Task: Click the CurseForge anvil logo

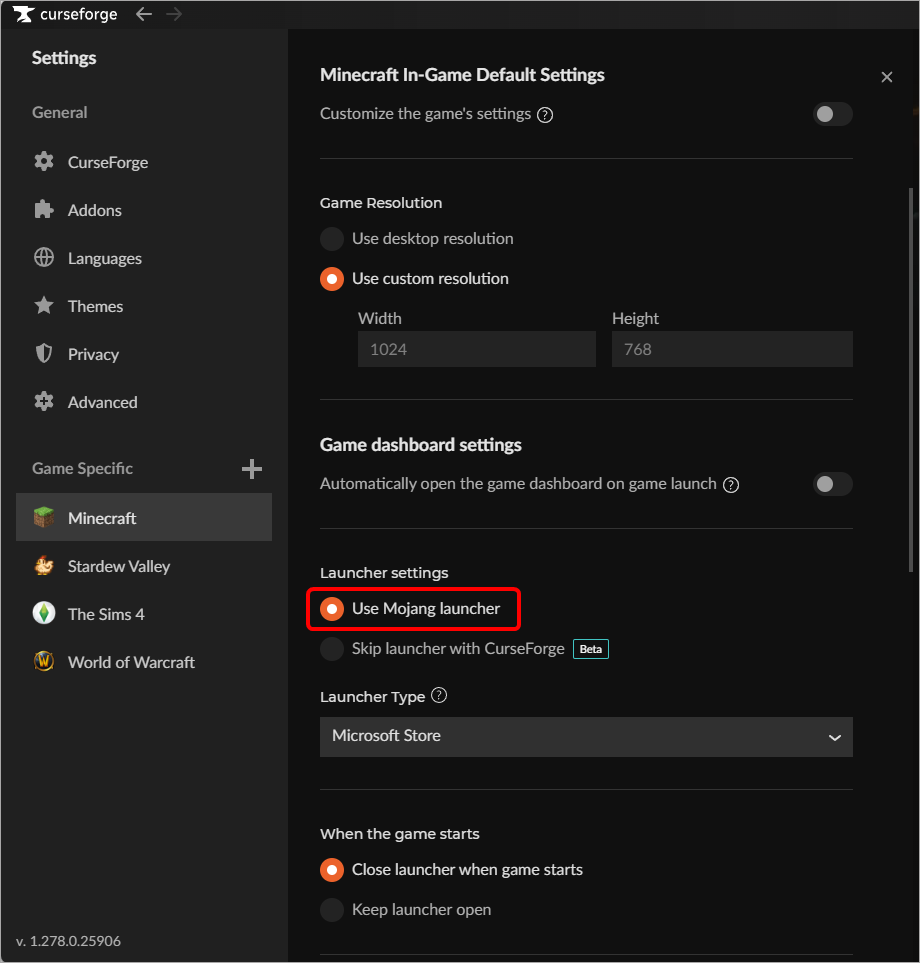Action: 24,14
